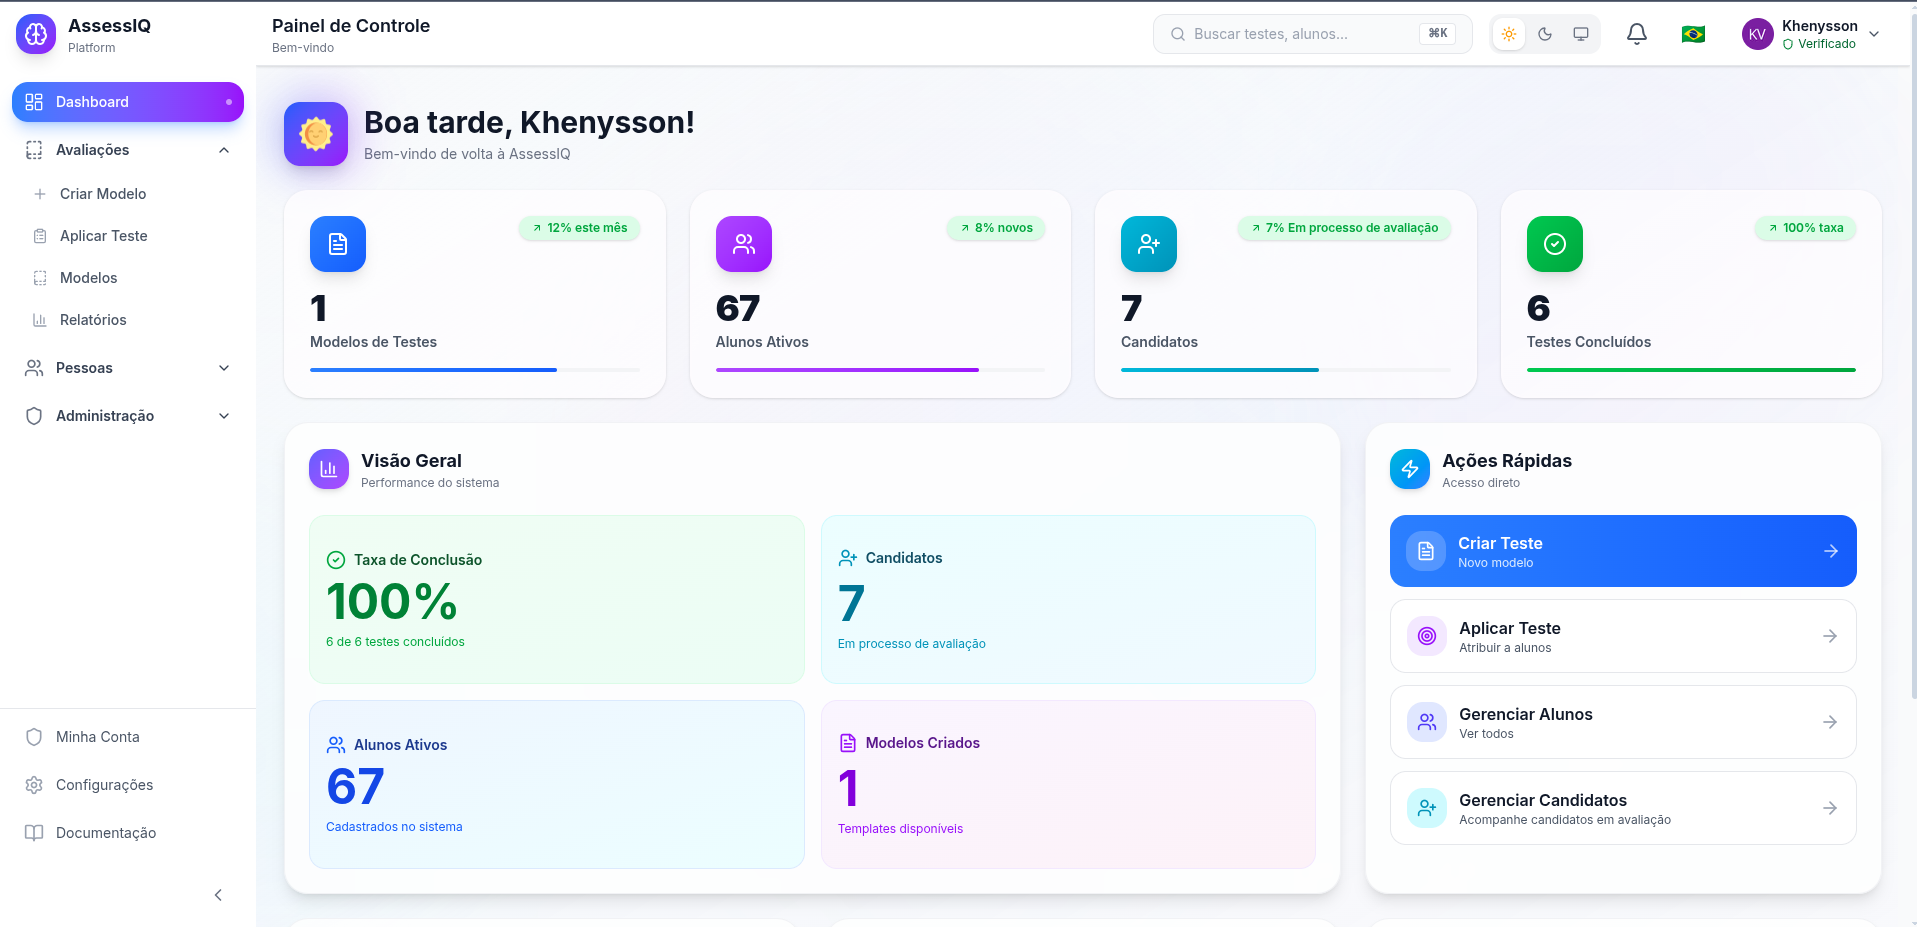Click the blue document icon on Modelos de Testes card
This screenshot has width=1917, height=927.
click(x=338, y=244)
